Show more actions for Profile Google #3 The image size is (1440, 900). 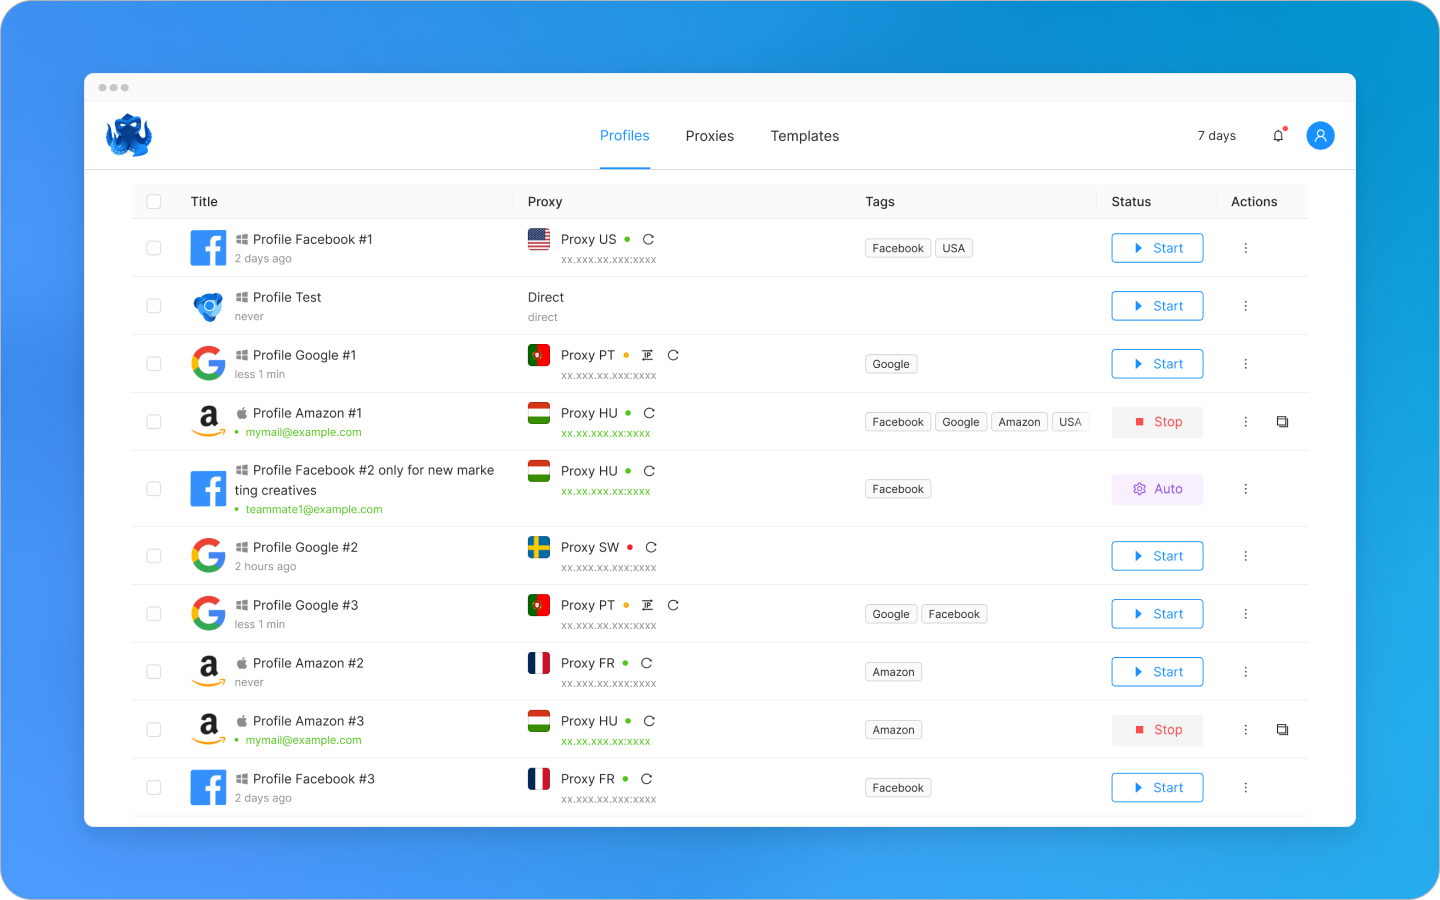[x=1246, y=614]
